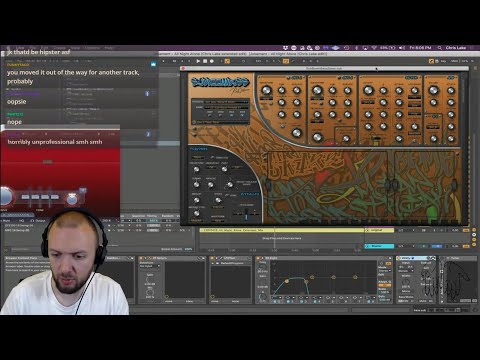Toggle the EQ Eight device activator

(258, 258)
